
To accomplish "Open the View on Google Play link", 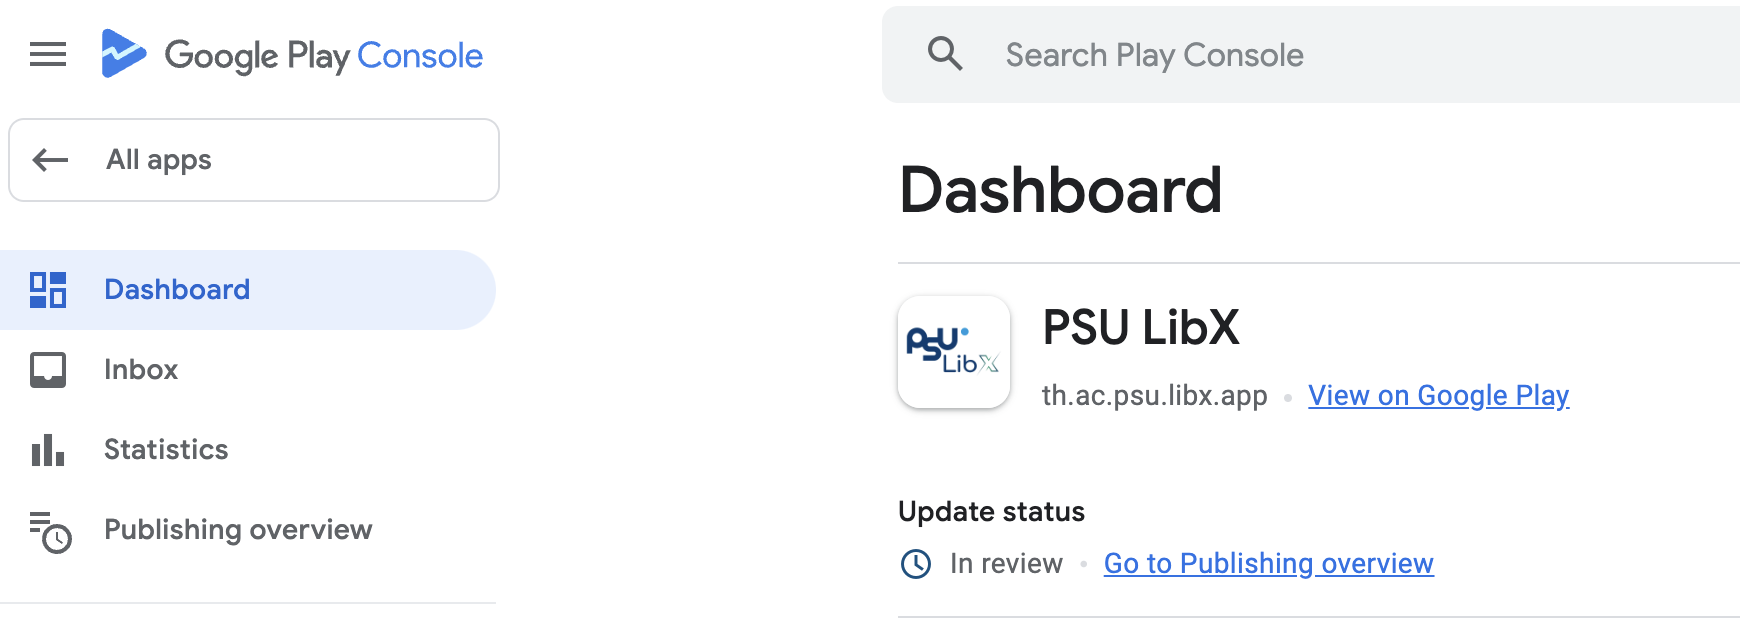I will pyautogui.click(x=1438, y=395).
